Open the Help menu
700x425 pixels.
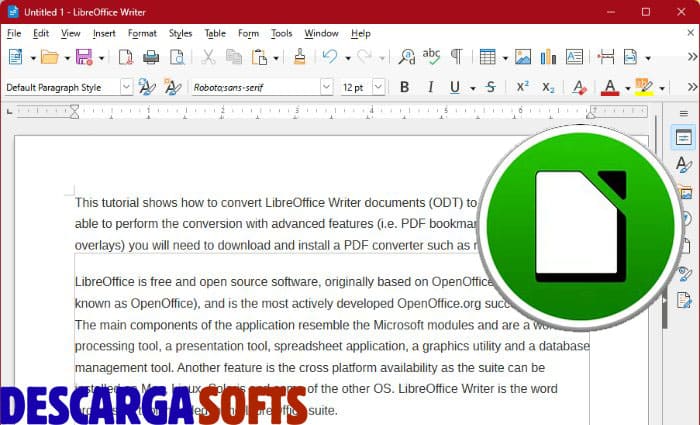[361, 33]
